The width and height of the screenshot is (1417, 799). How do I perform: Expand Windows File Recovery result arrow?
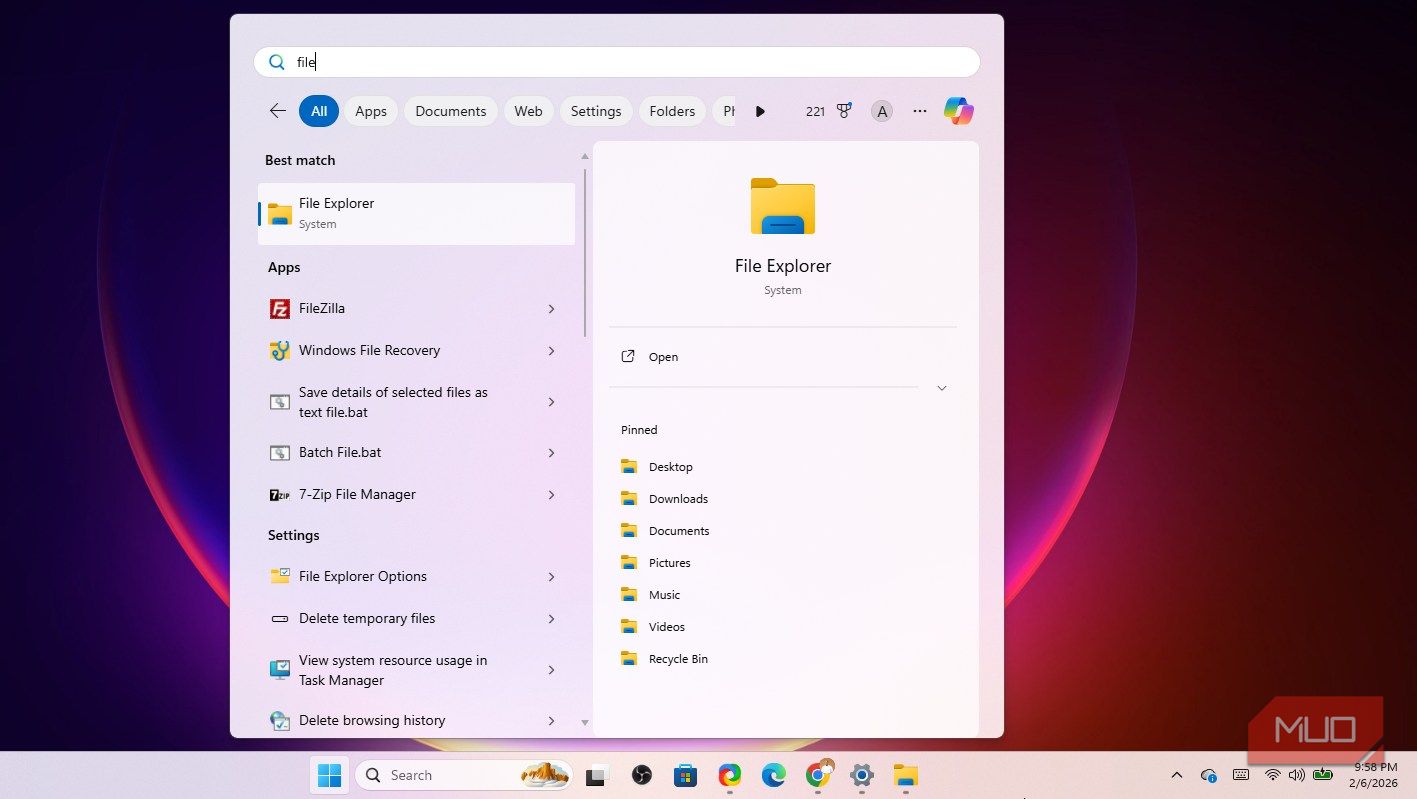551,351
